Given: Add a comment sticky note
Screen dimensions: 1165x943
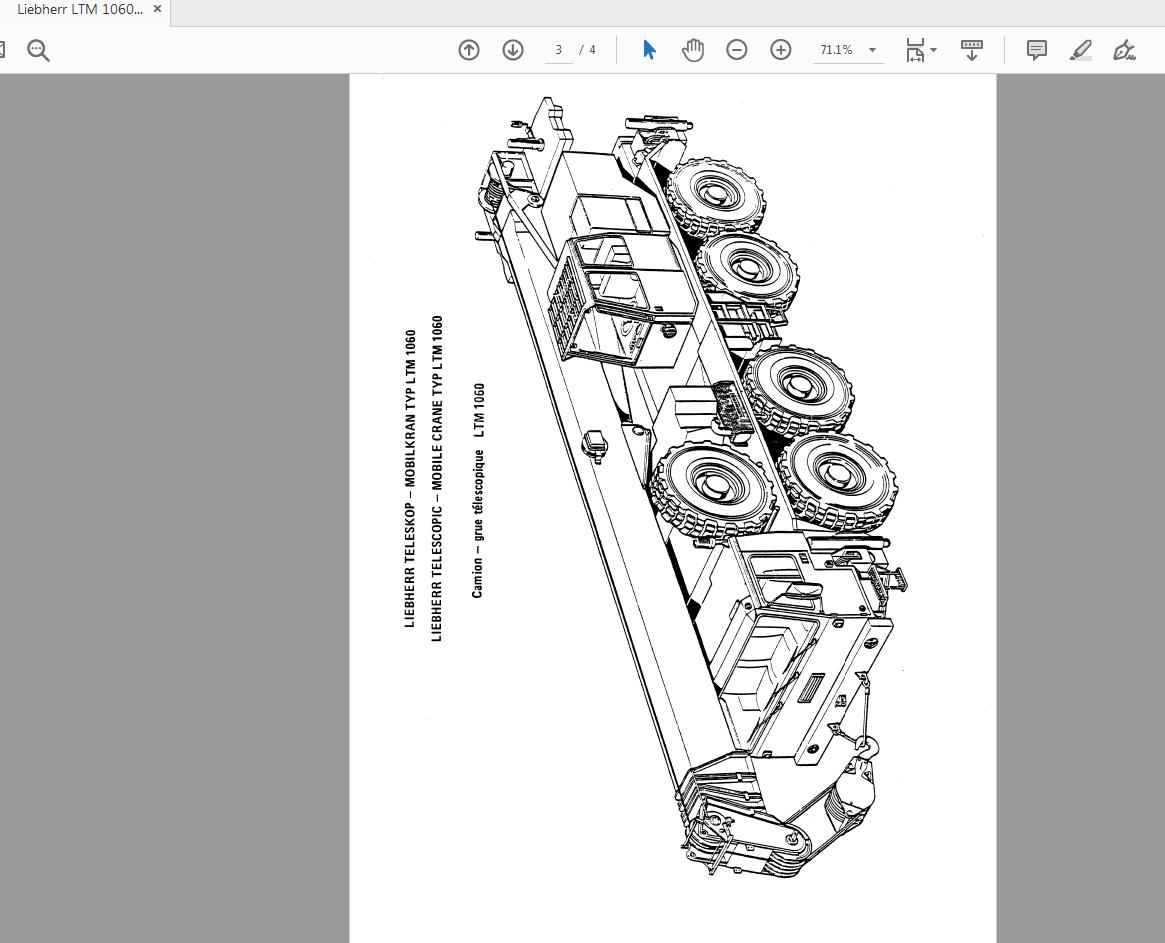Looking at the screenshot, I should [1036, 50].
